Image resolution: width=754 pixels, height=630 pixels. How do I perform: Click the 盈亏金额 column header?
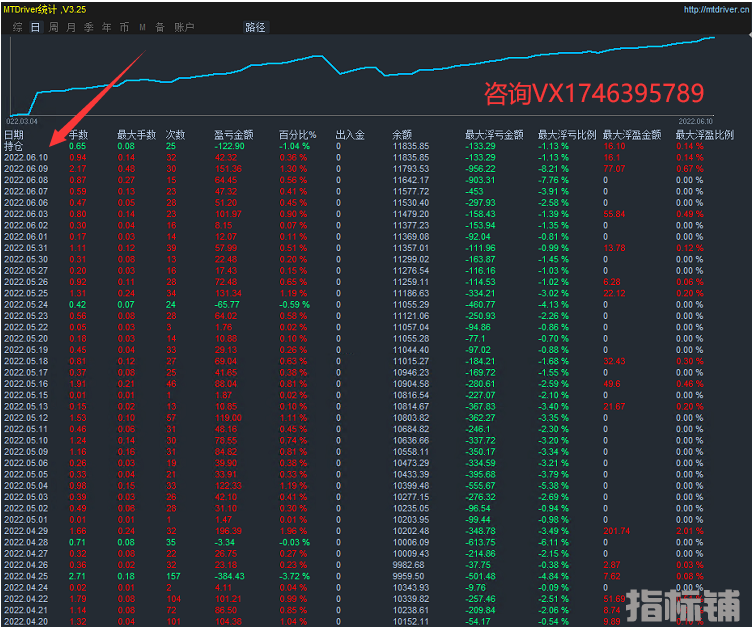234,135
